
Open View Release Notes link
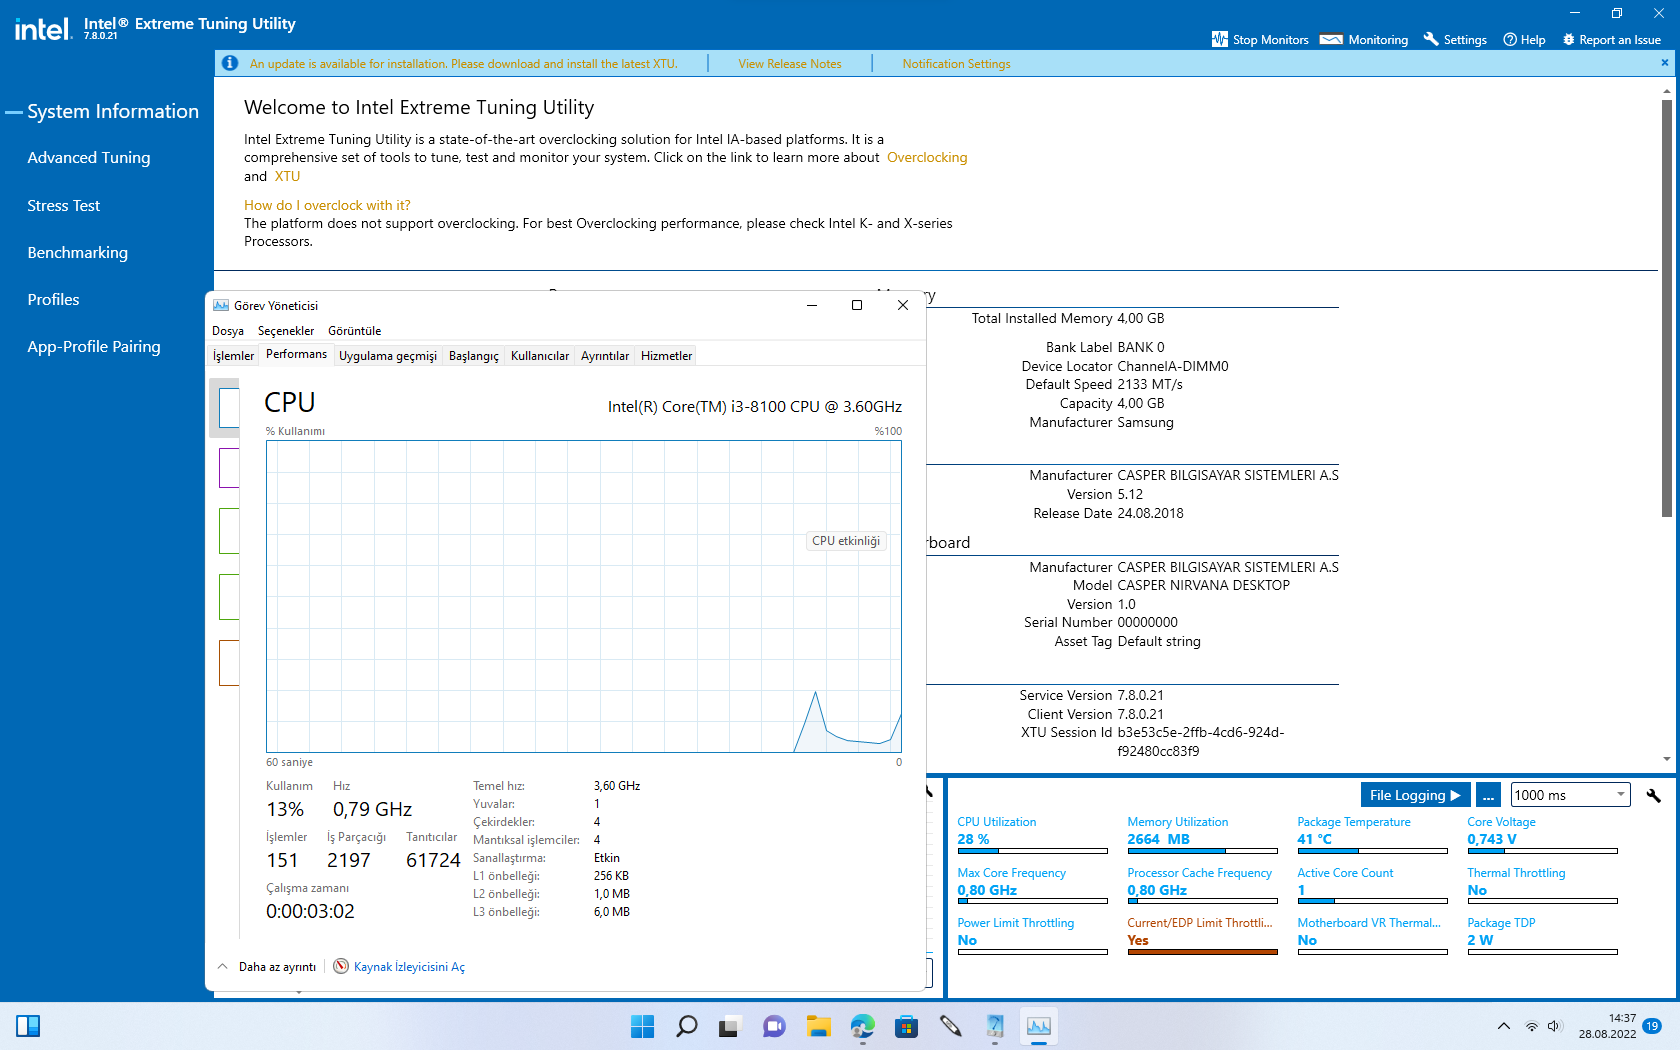click(x=790, y=64)
